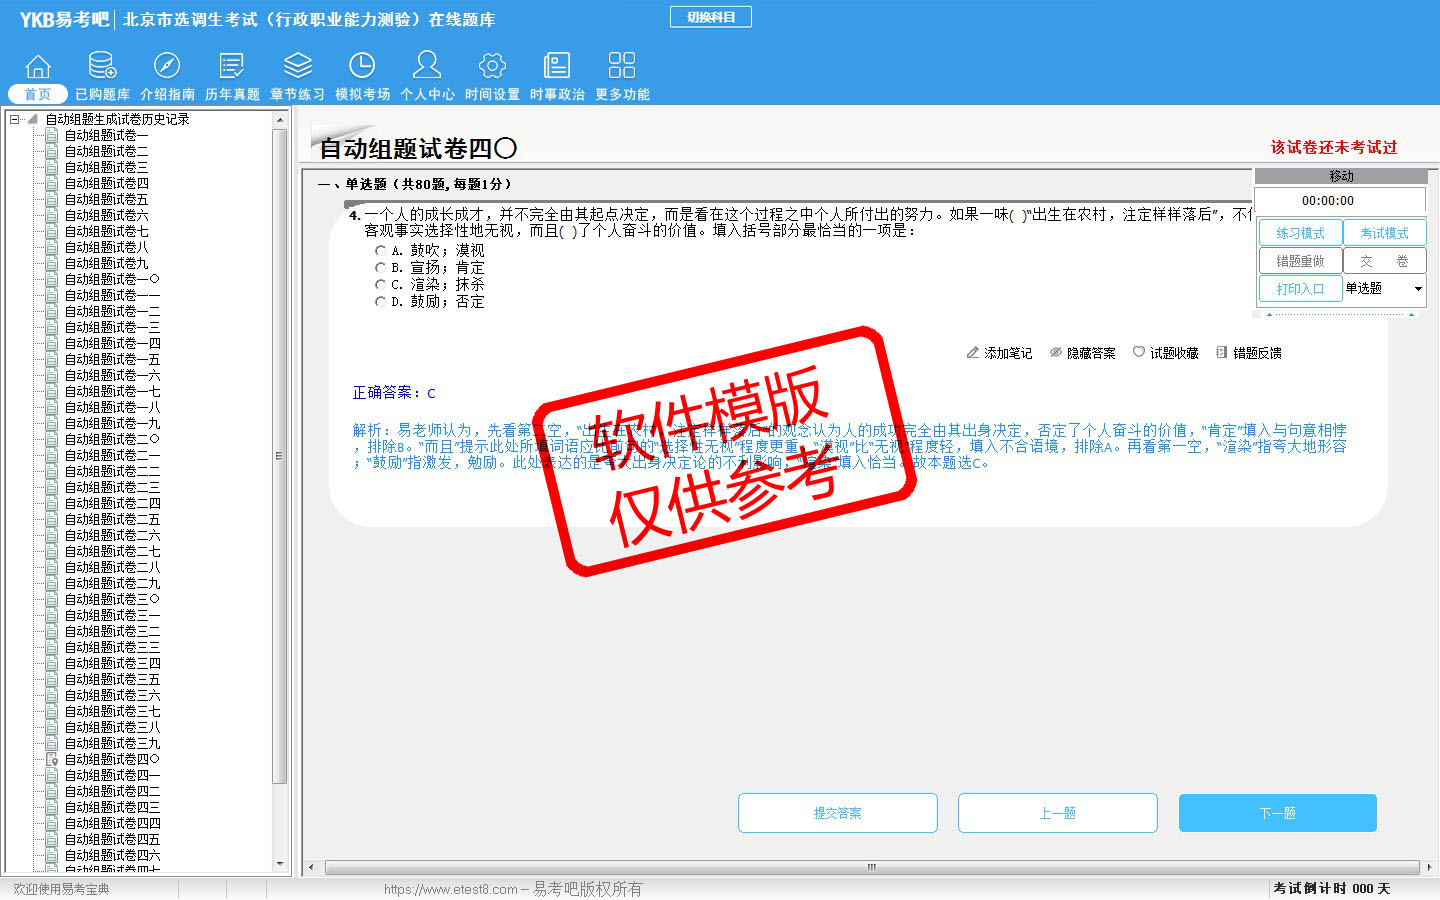Click the 该试卷还未考试过 notice
This screenshot has width=1440, height=900.
pos(1334,147)
